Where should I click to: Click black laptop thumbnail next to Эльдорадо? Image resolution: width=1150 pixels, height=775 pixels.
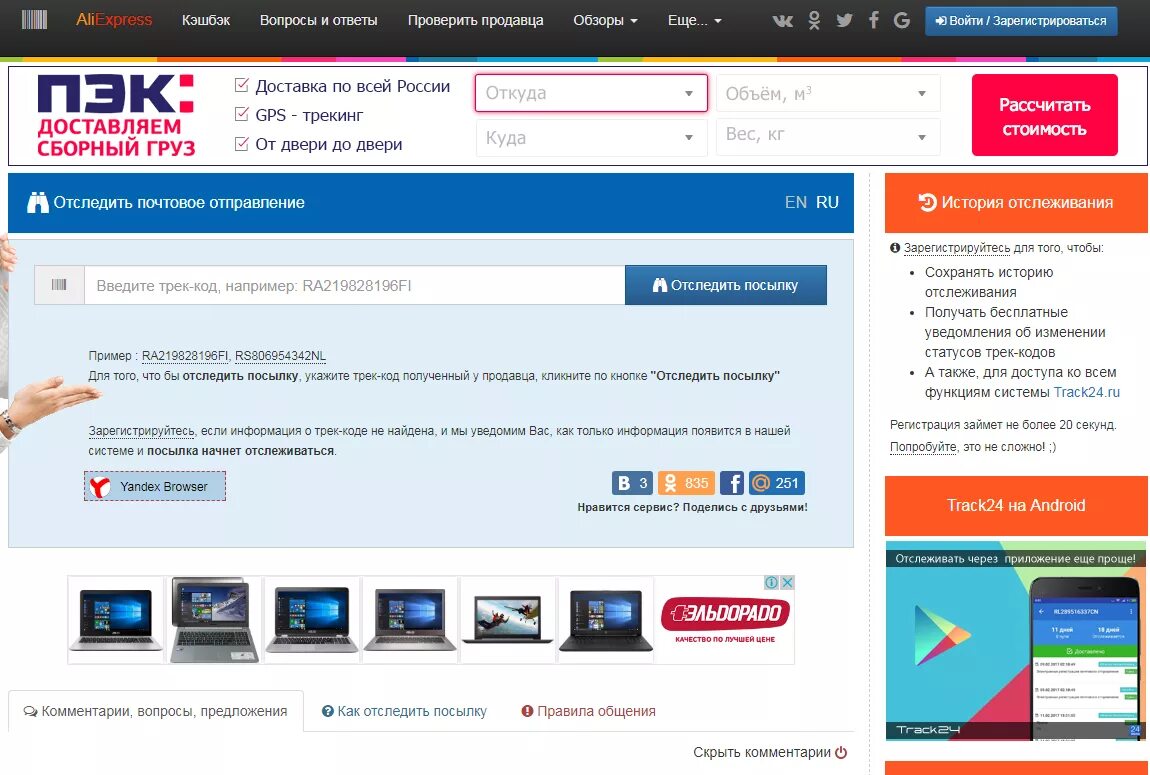(x=606, y=620)
